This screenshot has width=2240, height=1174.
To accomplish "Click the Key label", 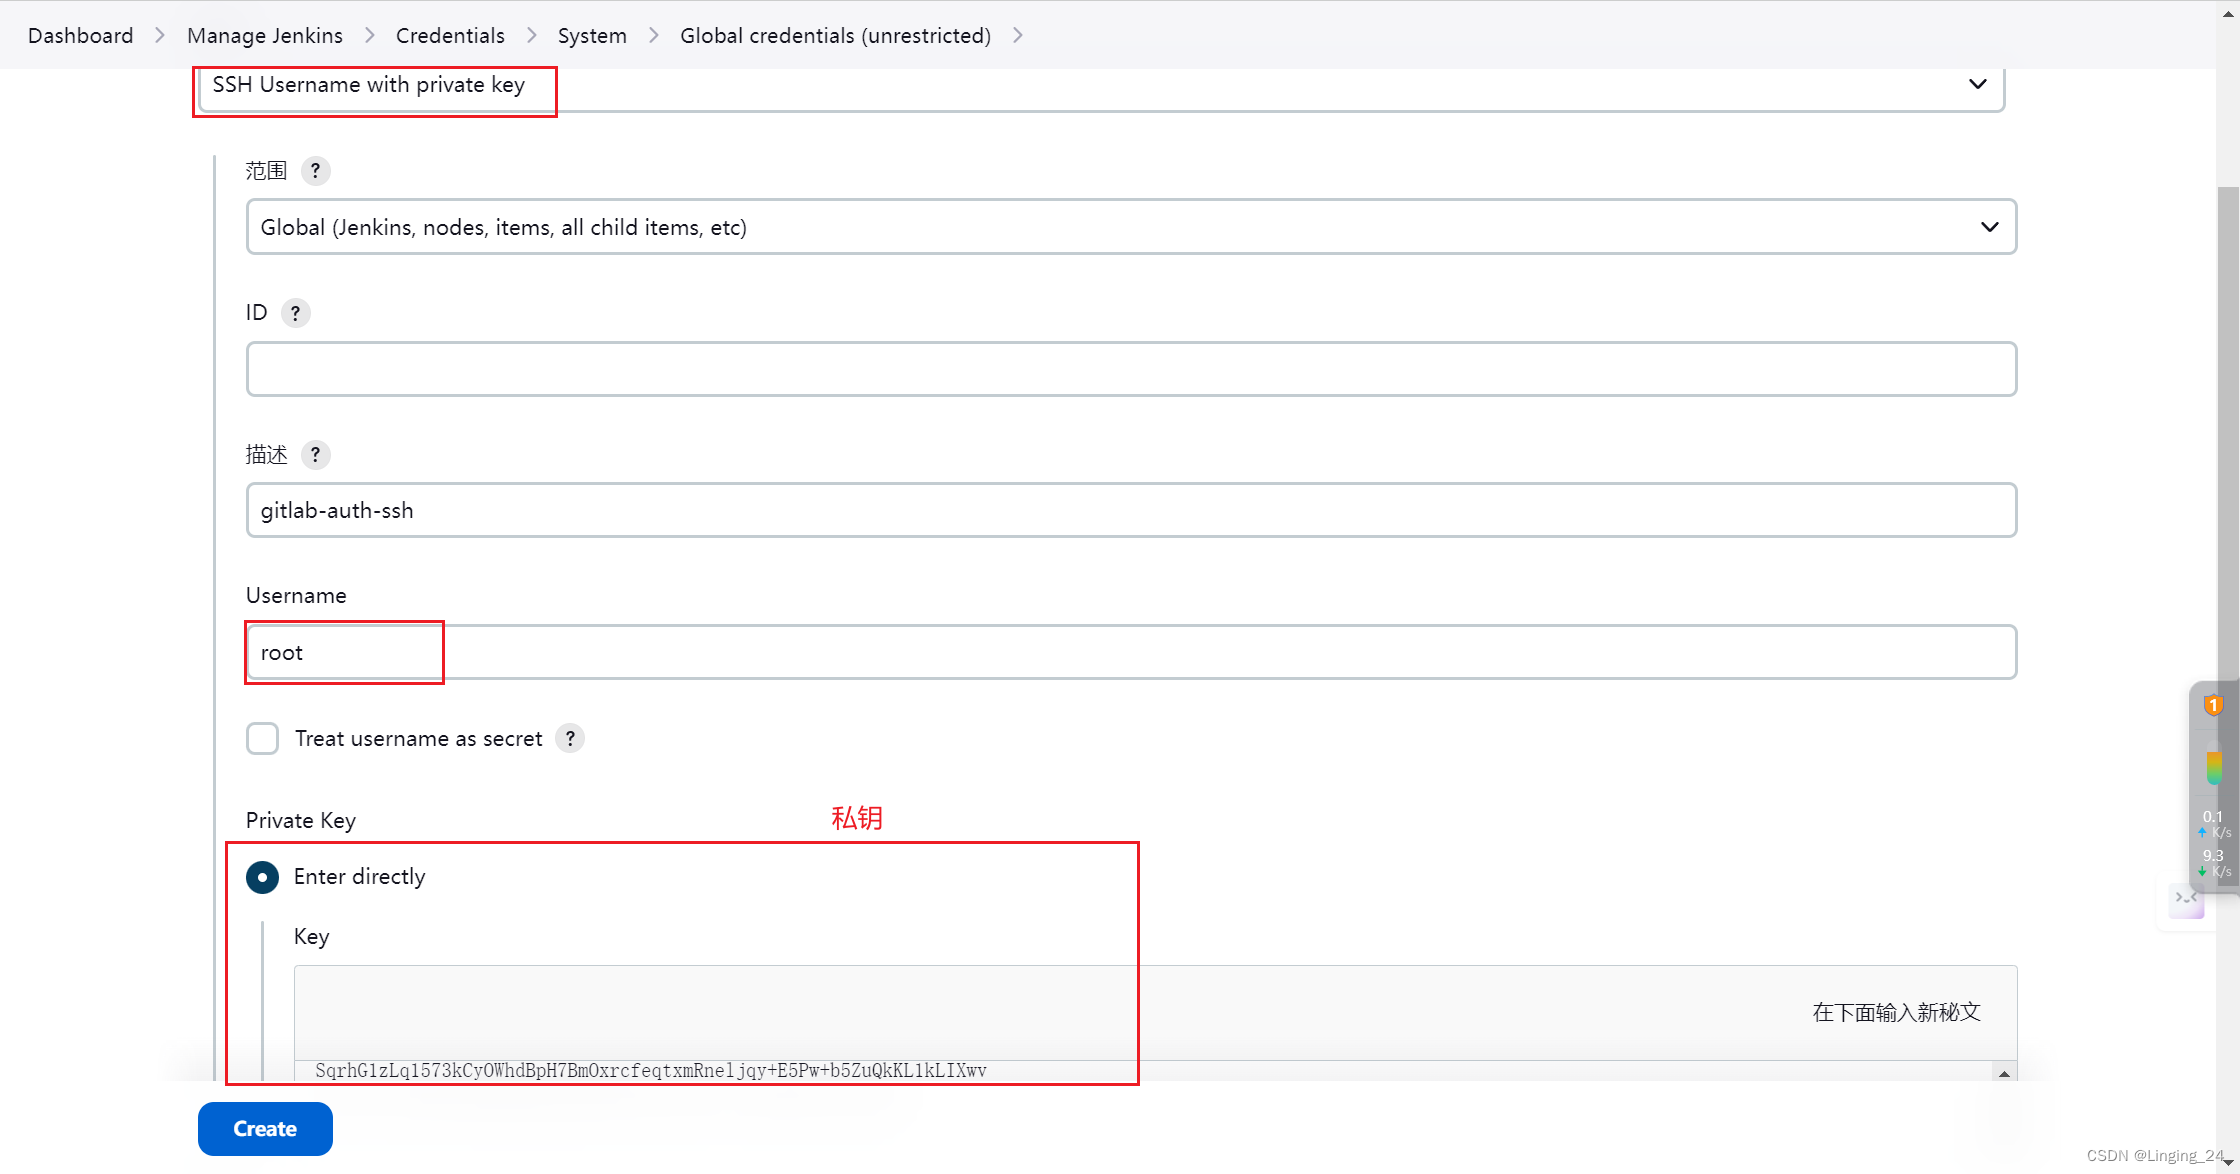I will pos(312,937).
